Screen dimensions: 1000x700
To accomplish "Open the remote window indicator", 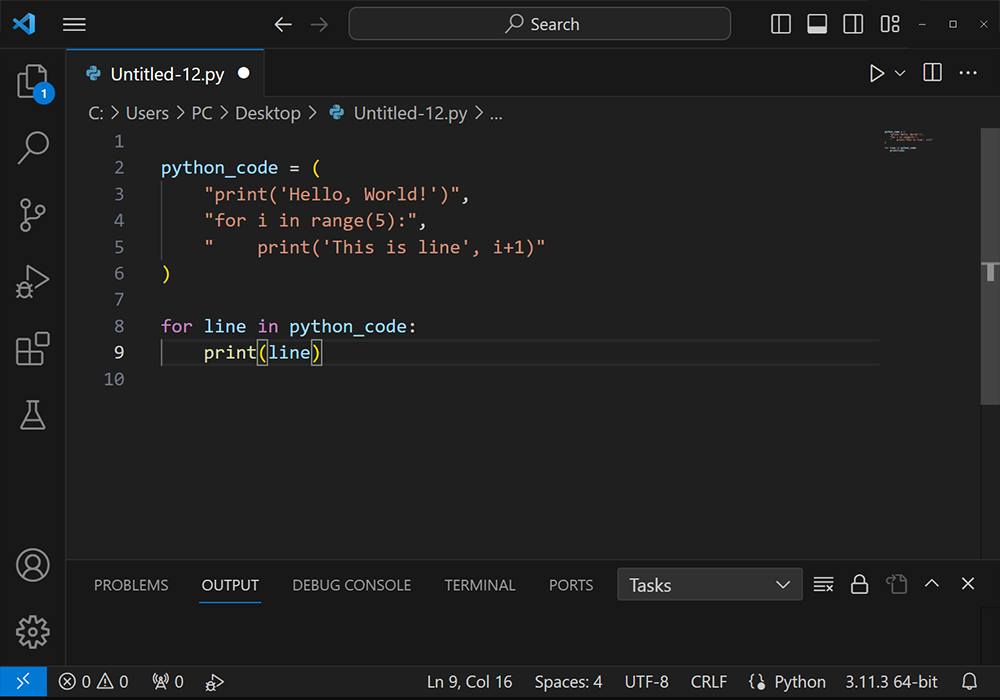I will pyautogui.click(x=23, y=682).
